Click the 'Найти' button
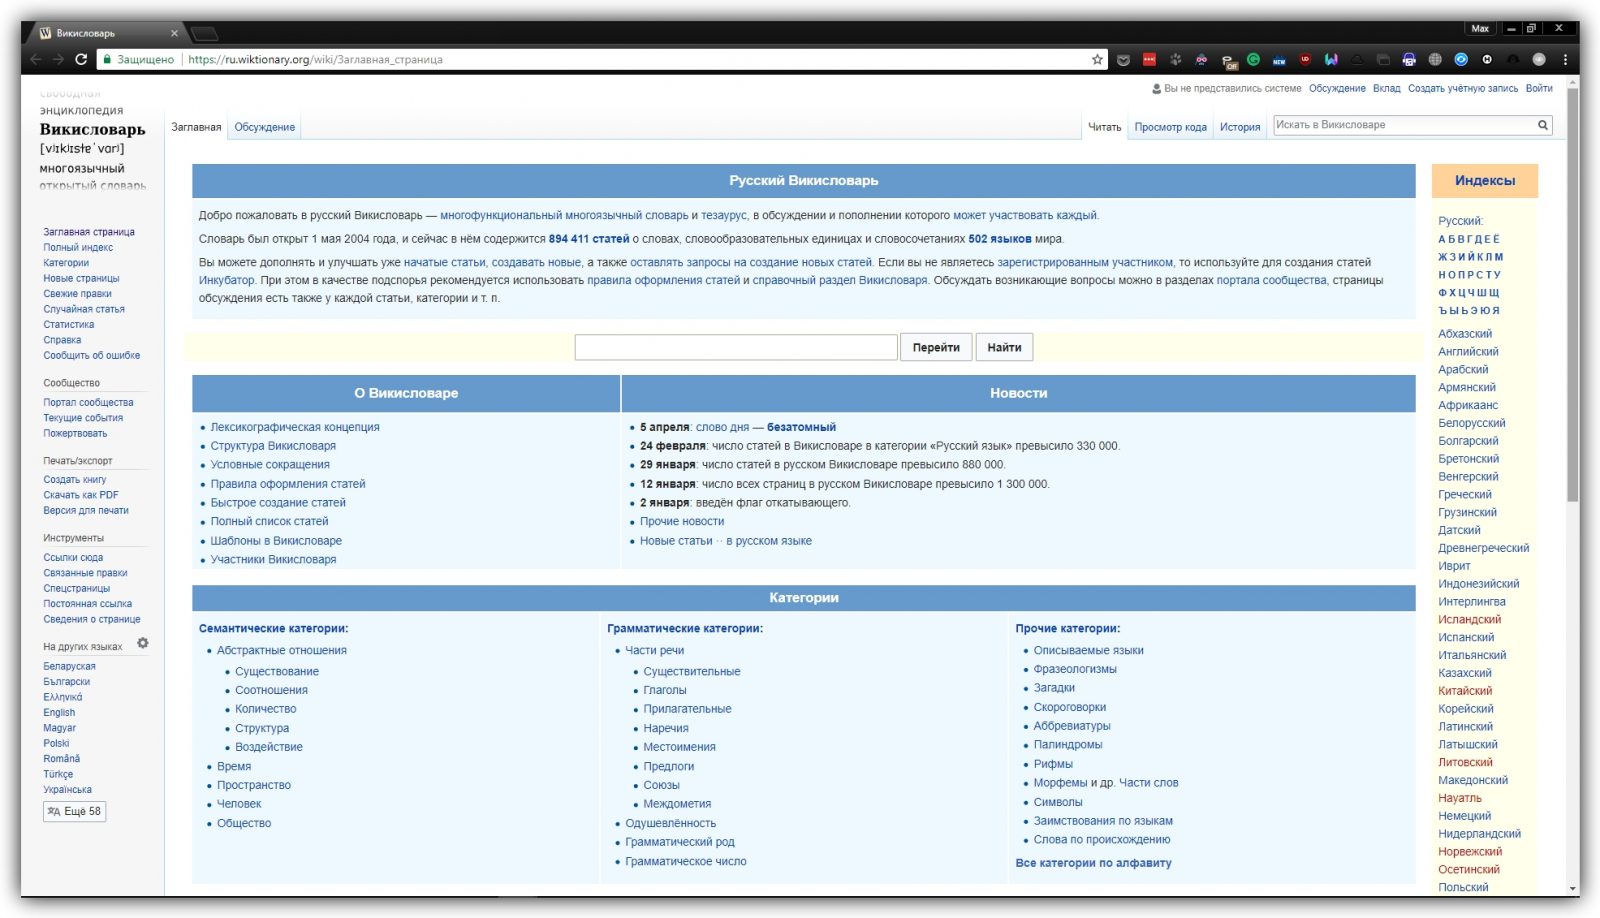The width and height of the screenshot is (1600, 918). 1004,347
